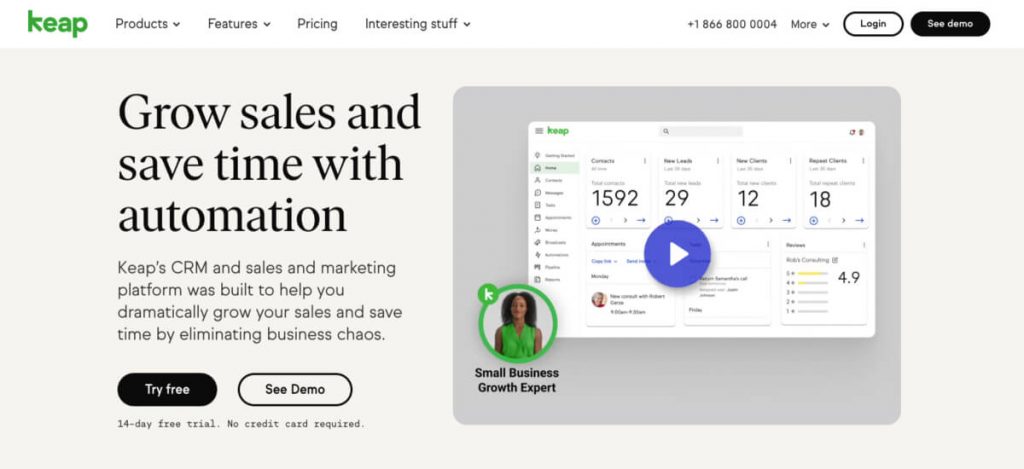
Task: Start the trial with Try free button
Action: (x=167, y=389)
